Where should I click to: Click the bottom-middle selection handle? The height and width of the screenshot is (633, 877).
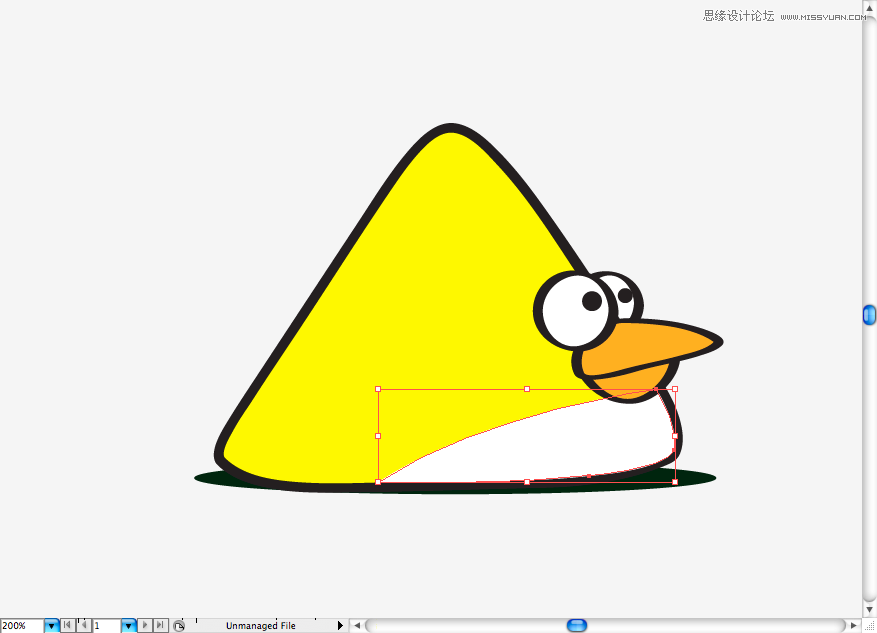527,482
